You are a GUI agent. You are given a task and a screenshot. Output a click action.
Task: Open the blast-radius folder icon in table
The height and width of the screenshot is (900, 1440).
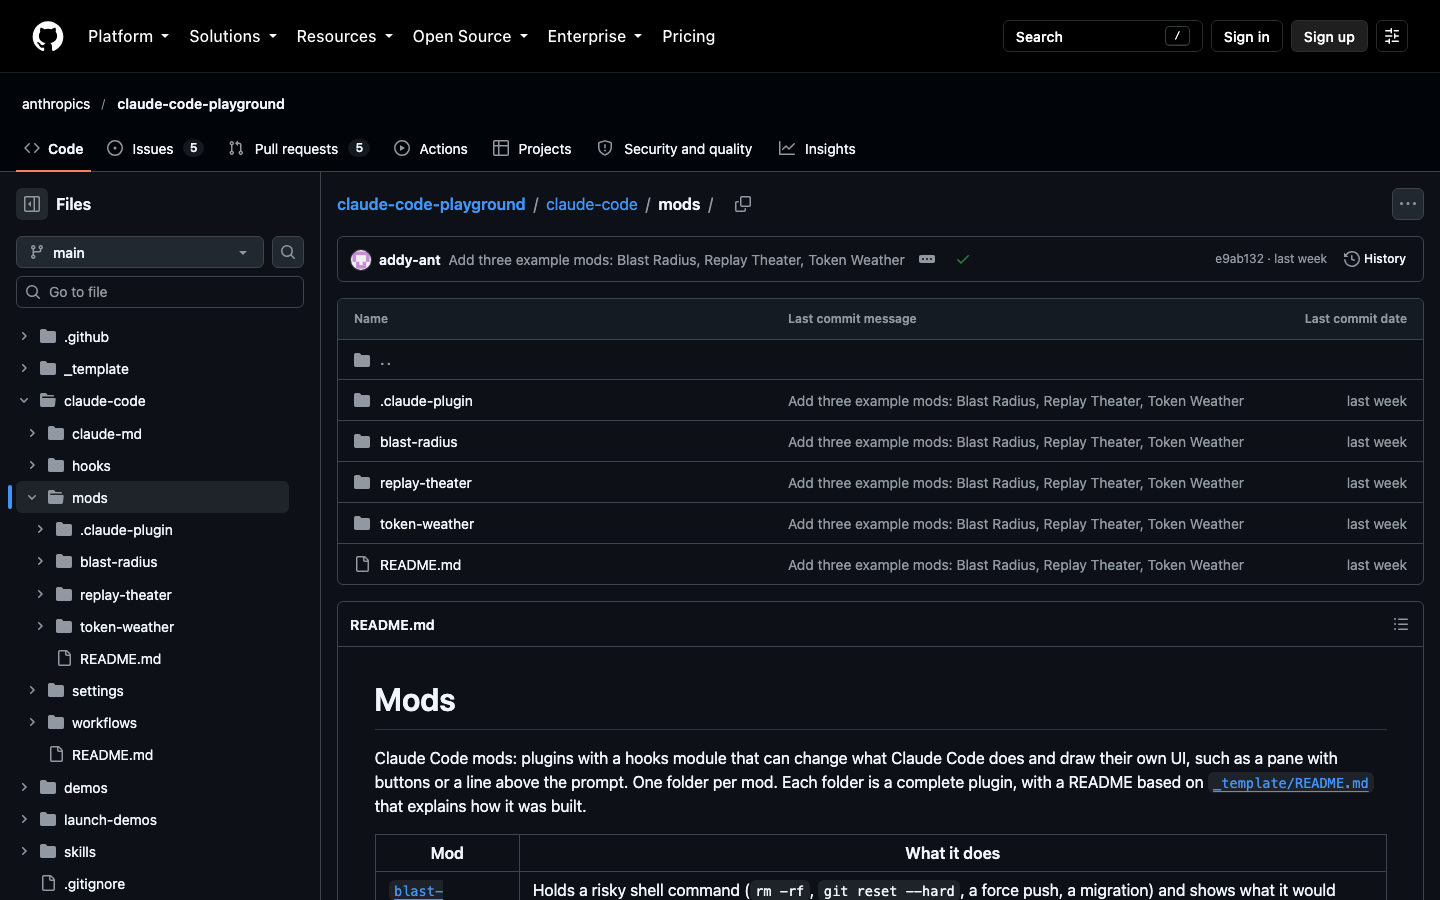pos(362,442)
